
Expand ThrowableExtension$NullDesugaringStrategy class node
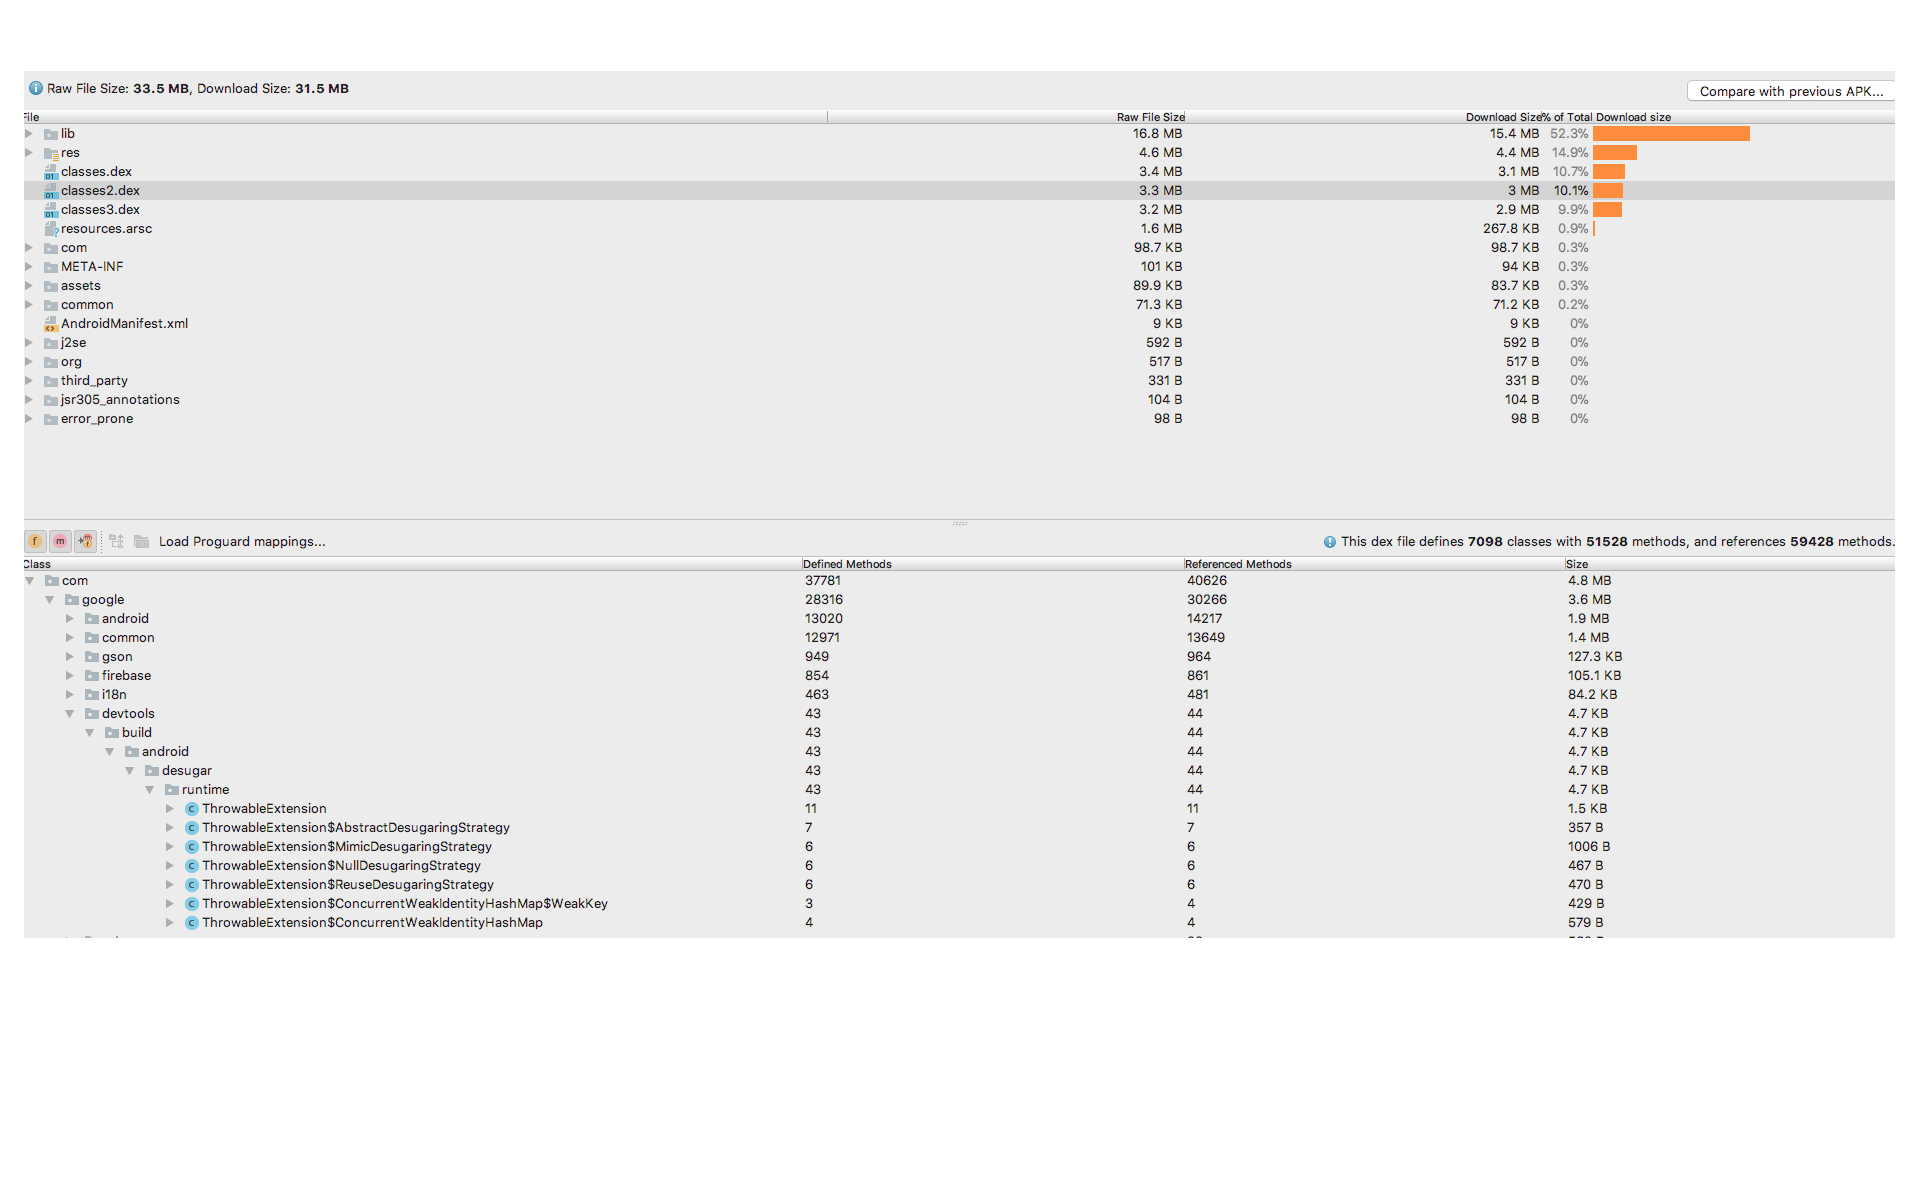pyautogui.click(x=170, y=866)
